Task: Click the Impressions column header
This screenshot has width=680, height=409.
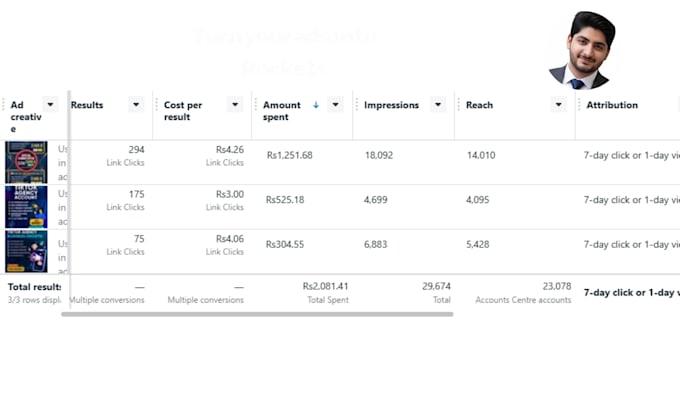Action: 391,105
